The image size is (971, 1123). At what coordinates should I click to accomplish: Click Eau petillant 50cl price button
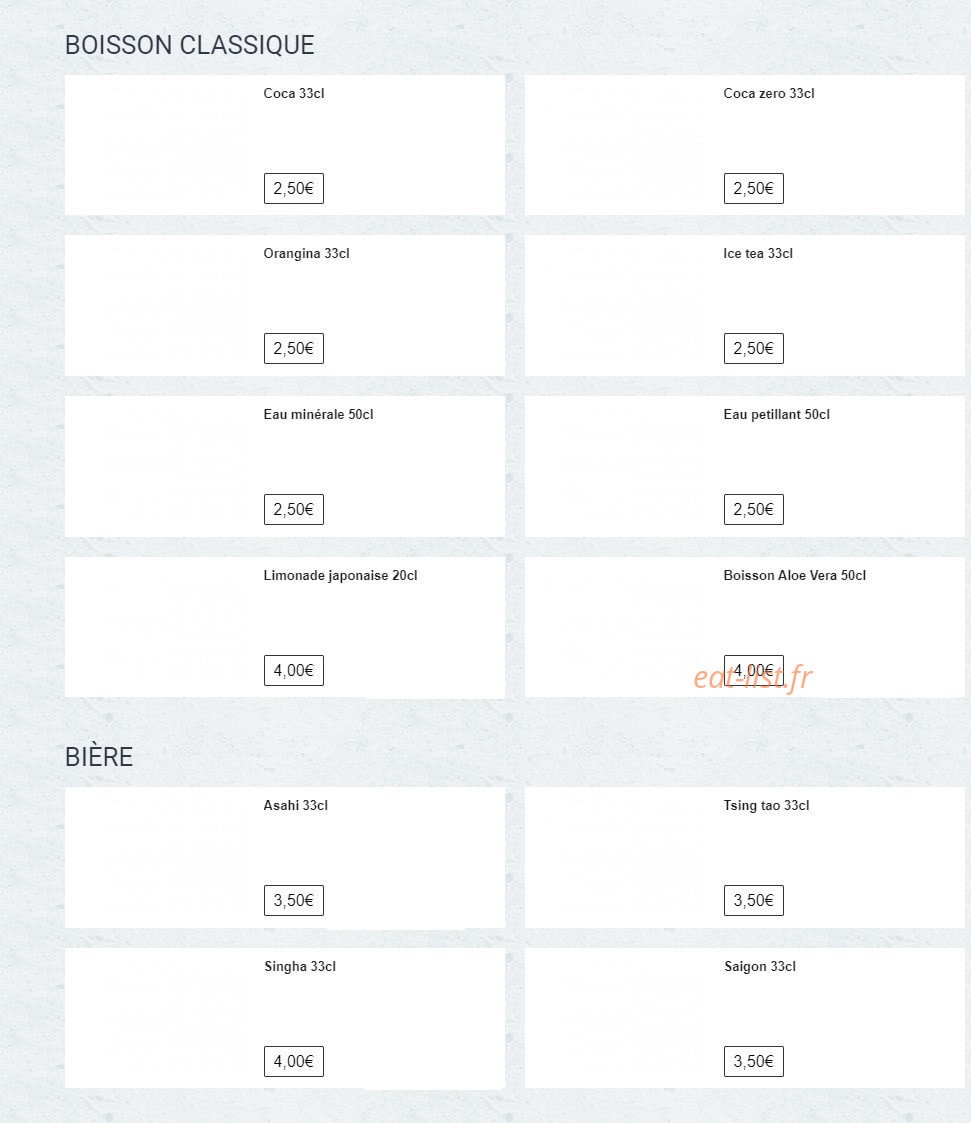[753, 509]
